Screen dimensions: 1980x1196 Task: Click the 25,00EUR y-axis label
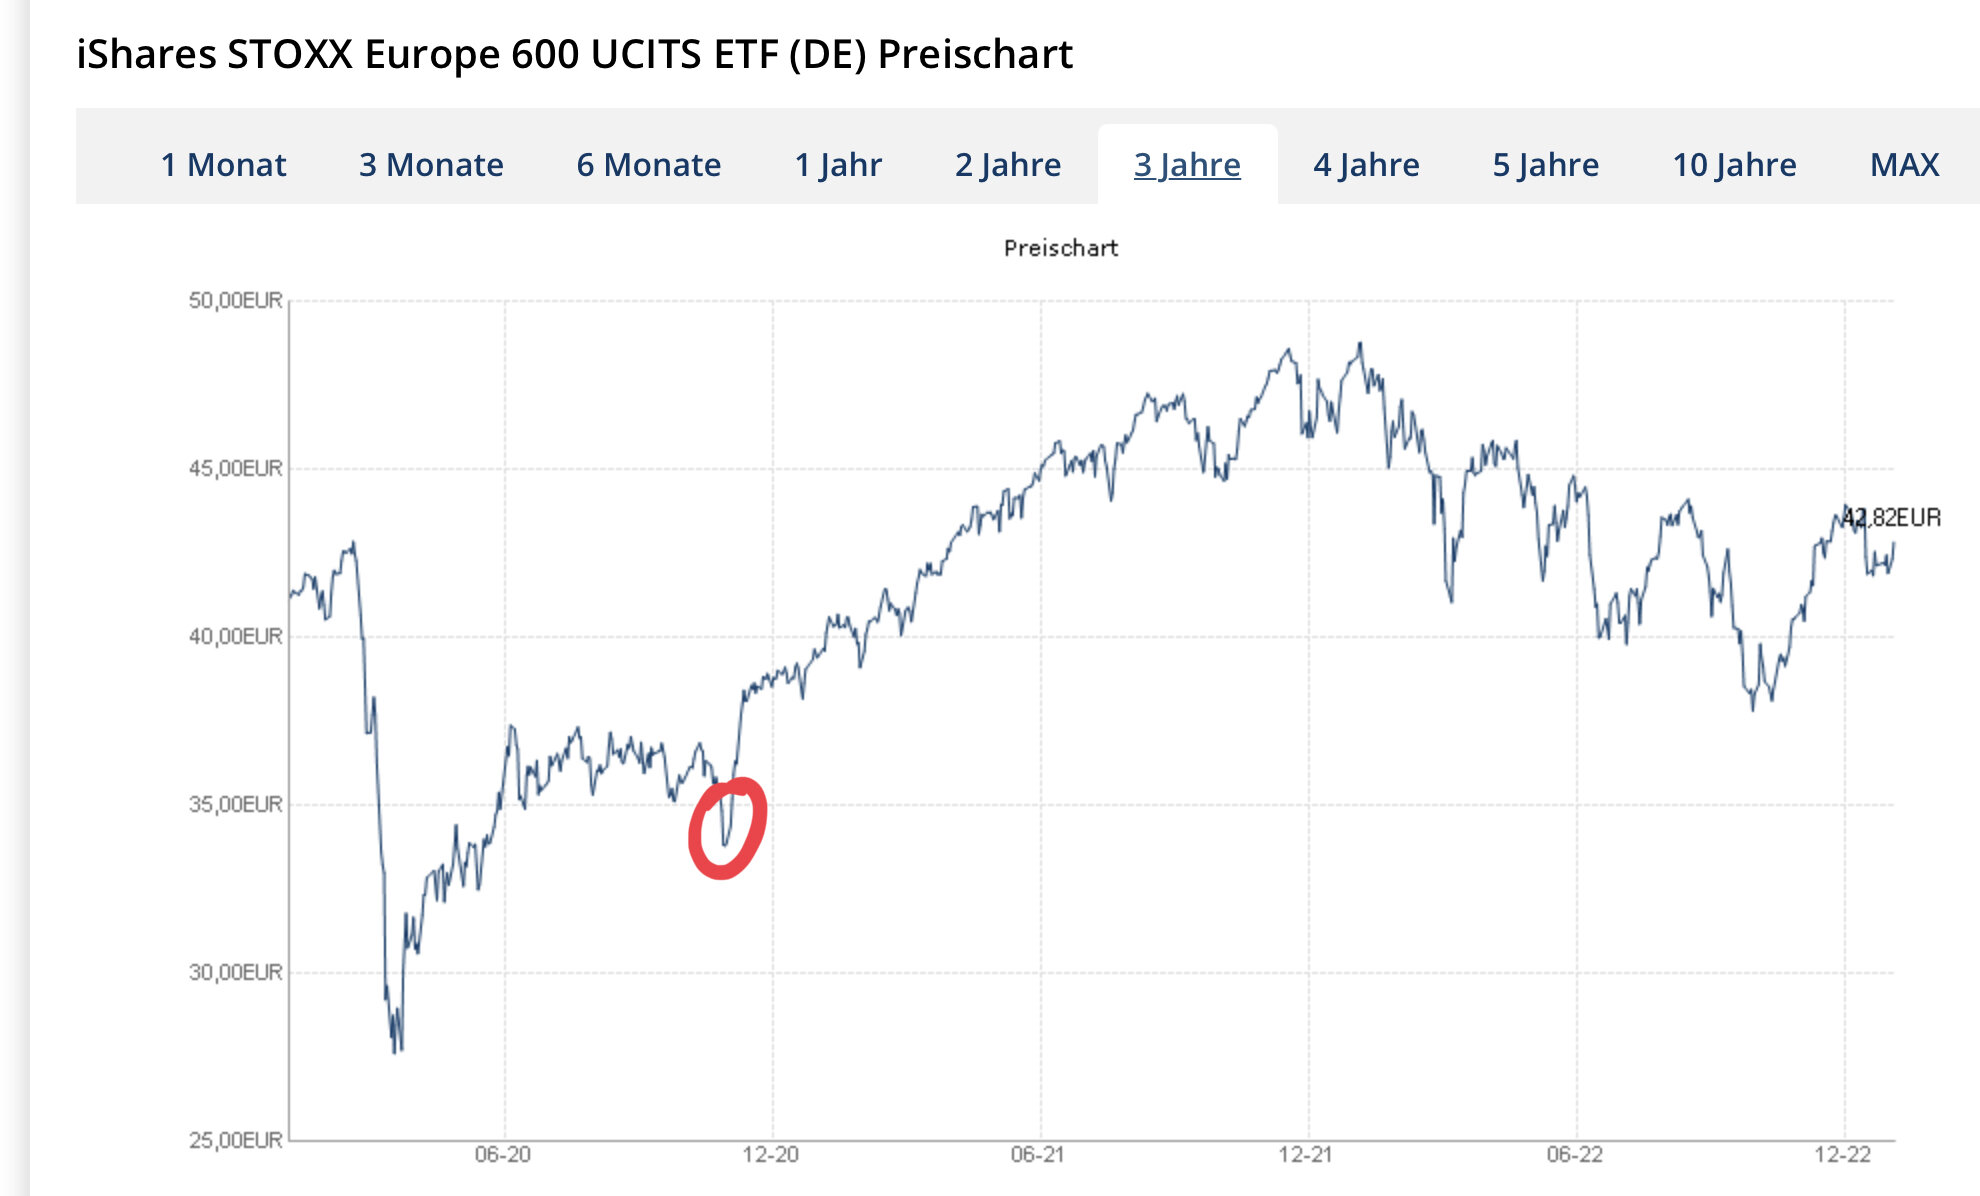[x=236, y=1140]
